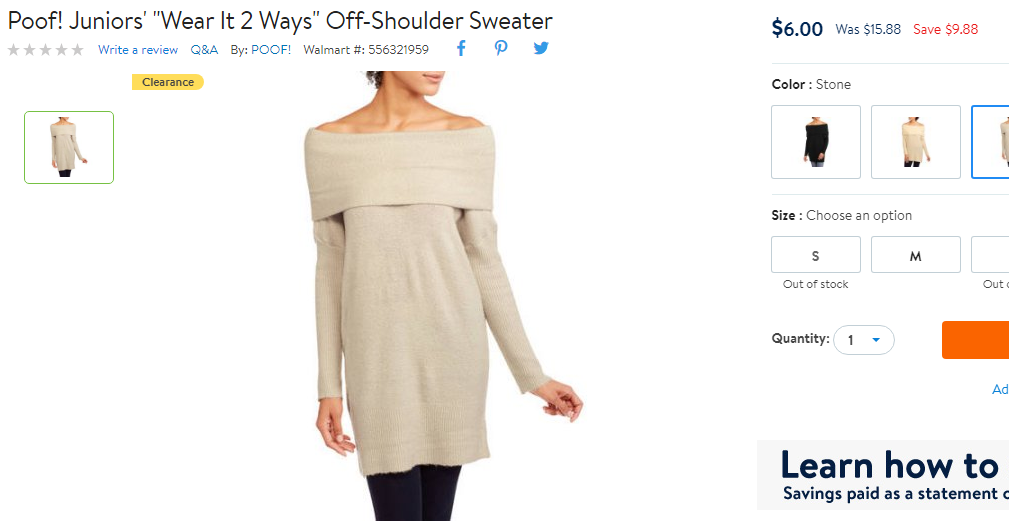Click the orange add to cart button
This screenshot has height=525, width=1009.
tap(976, 340)
